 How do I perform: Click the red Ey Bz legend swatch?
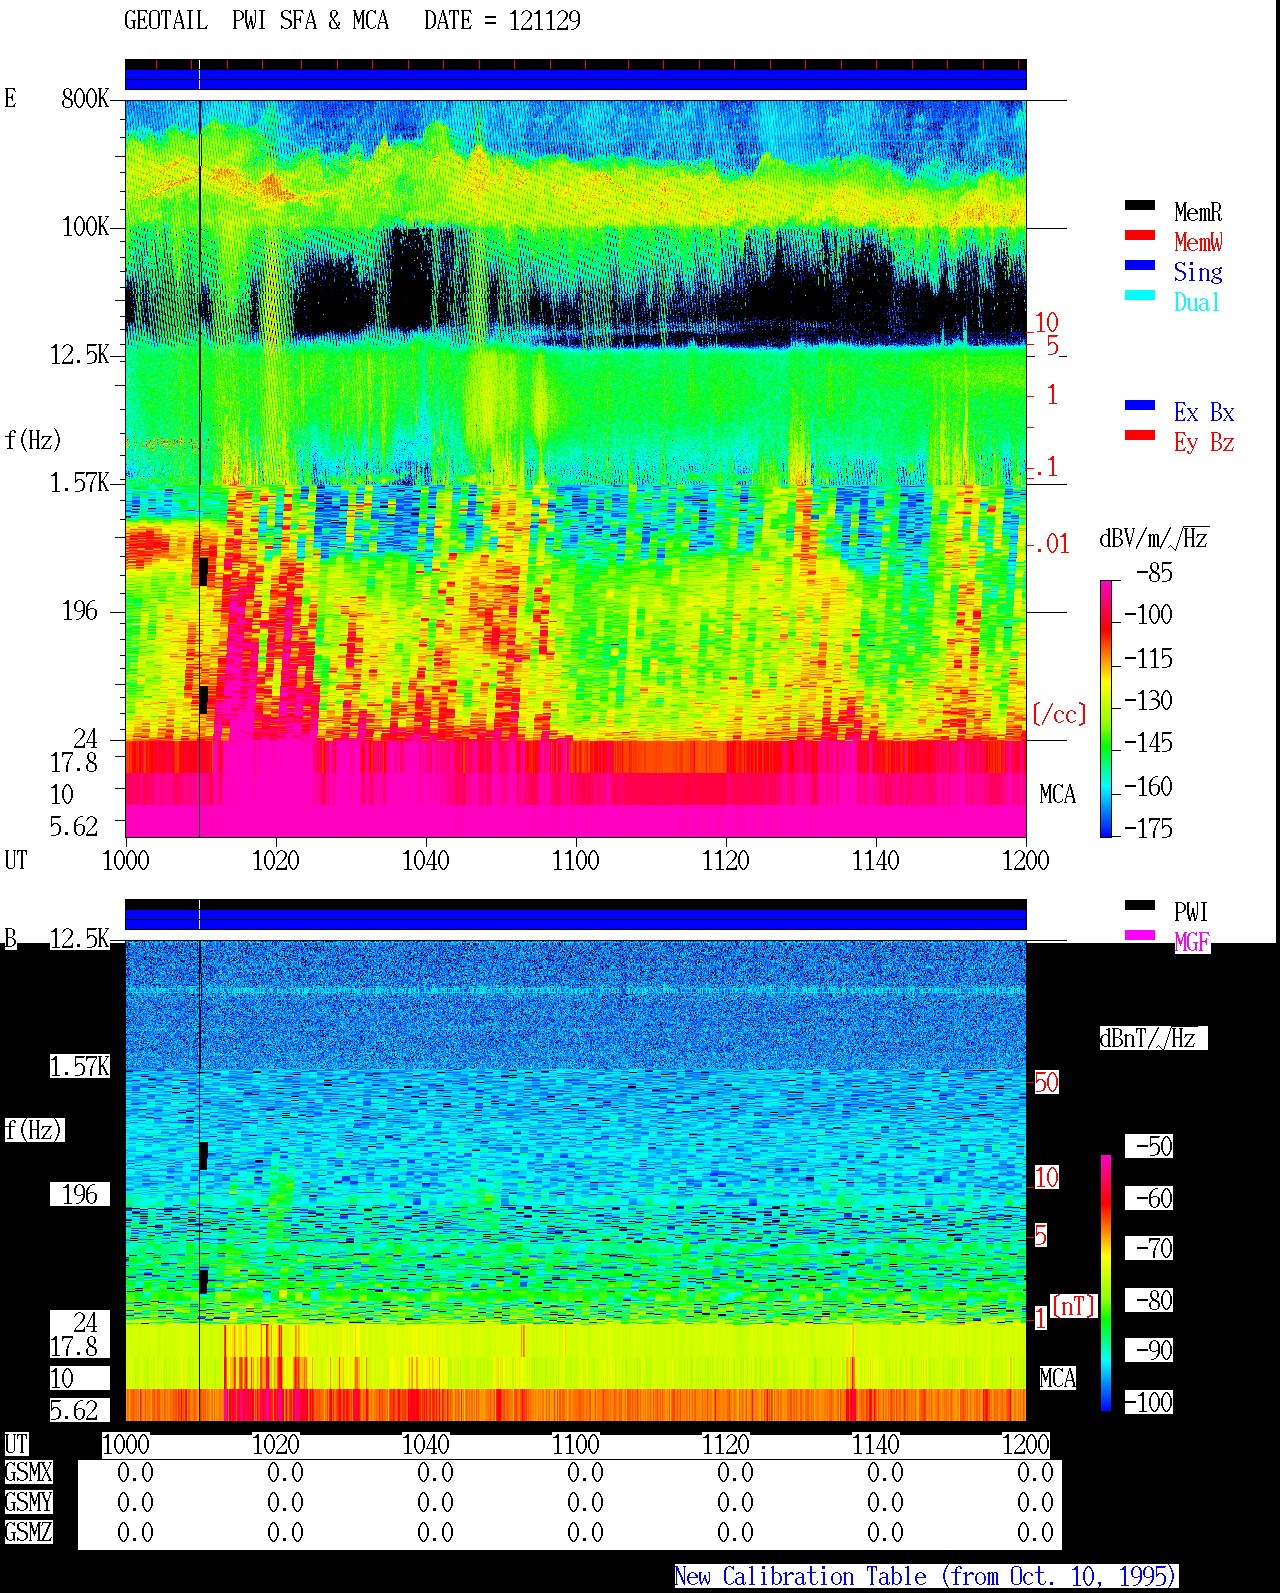[x=1140, y=436]
